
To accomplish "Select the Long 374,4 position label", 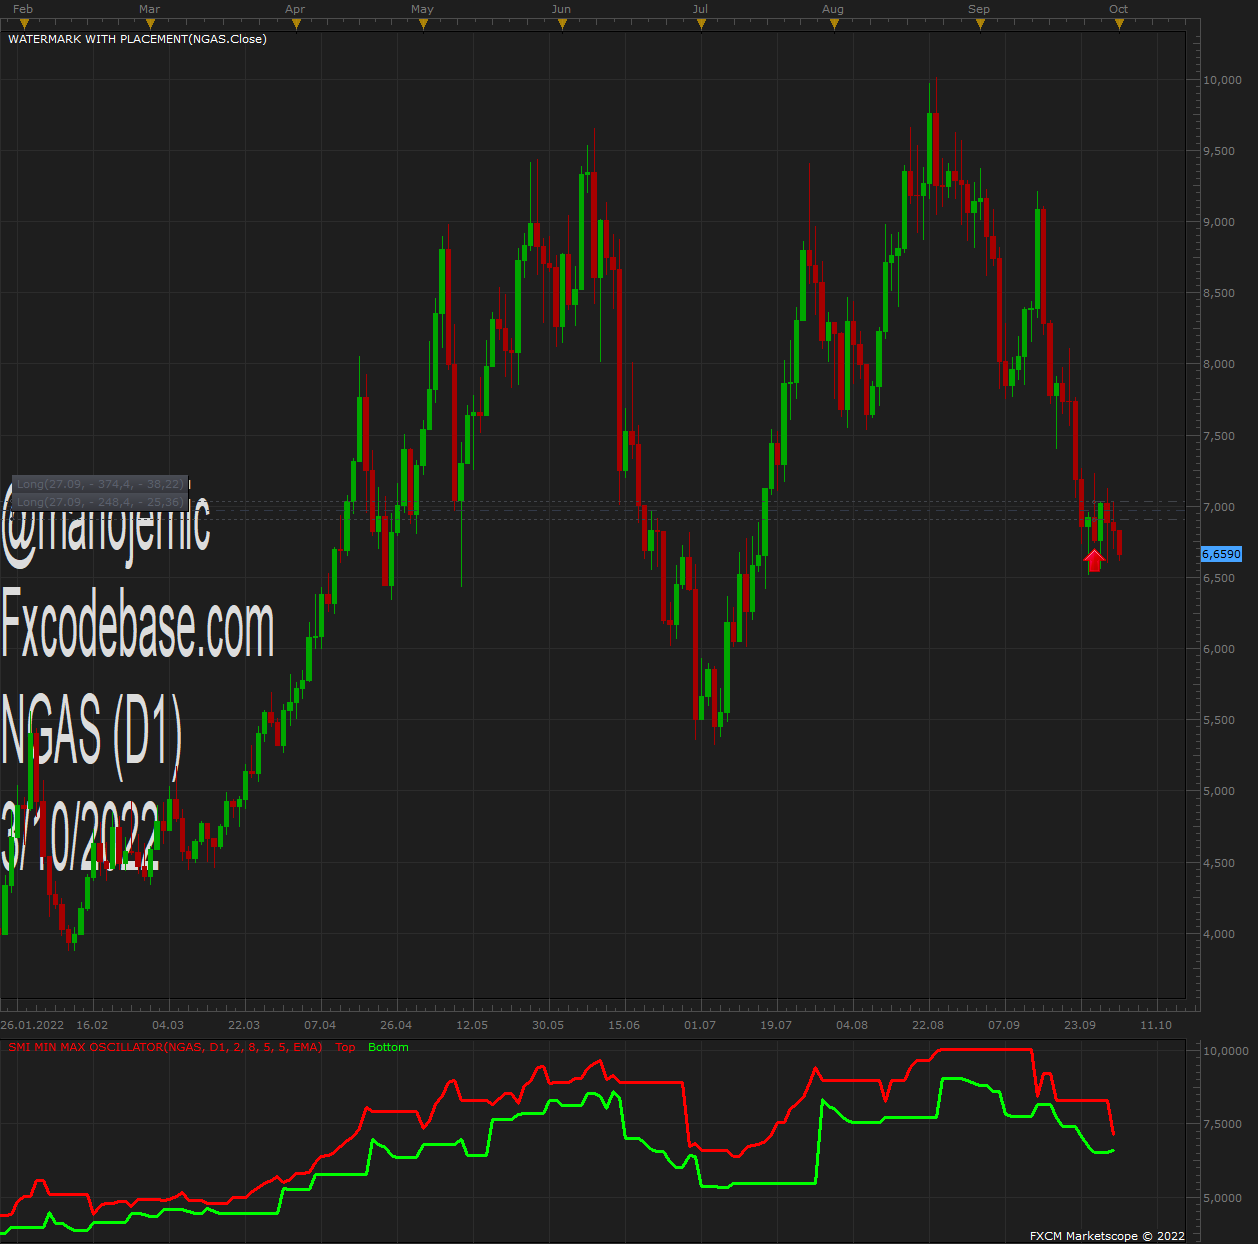I will pyautogui.click(x=100, y=484).
